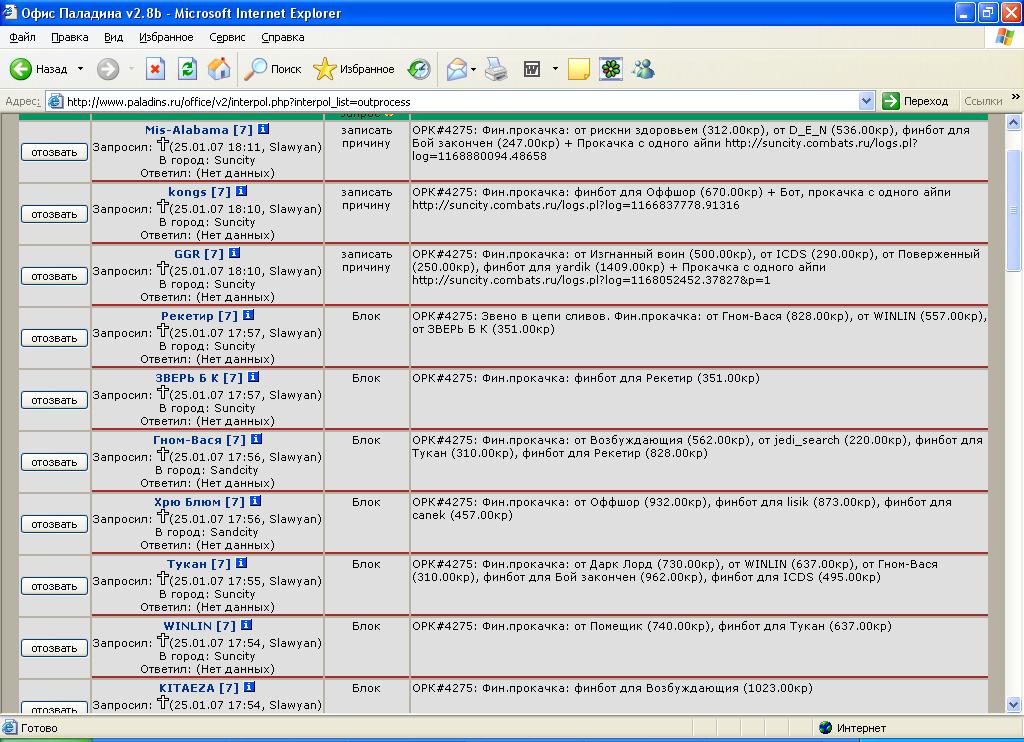Open the yellow note toolbar icon
1024x742 pixels.
pyautogui.click(x=579, y=69)
